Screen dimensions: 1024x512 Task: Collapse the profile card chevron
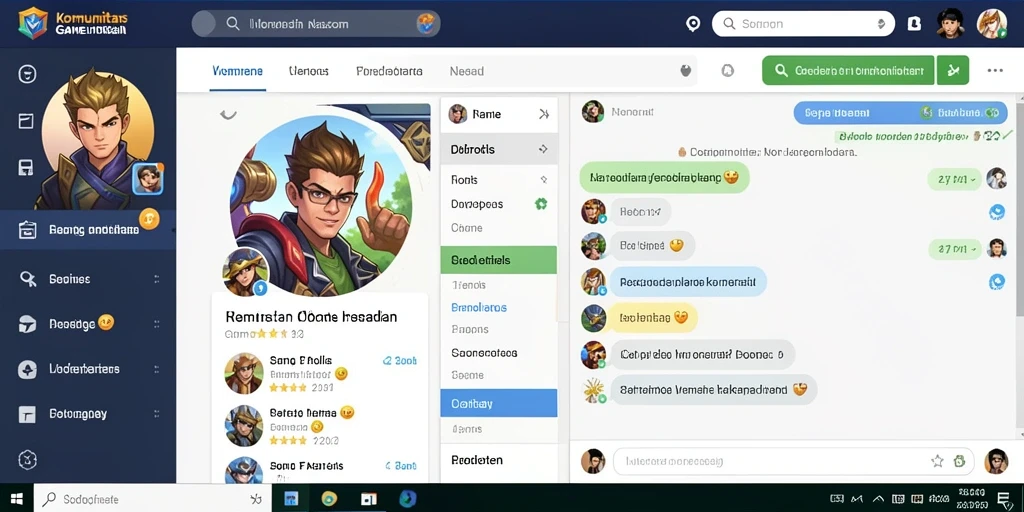coord(228,115)
